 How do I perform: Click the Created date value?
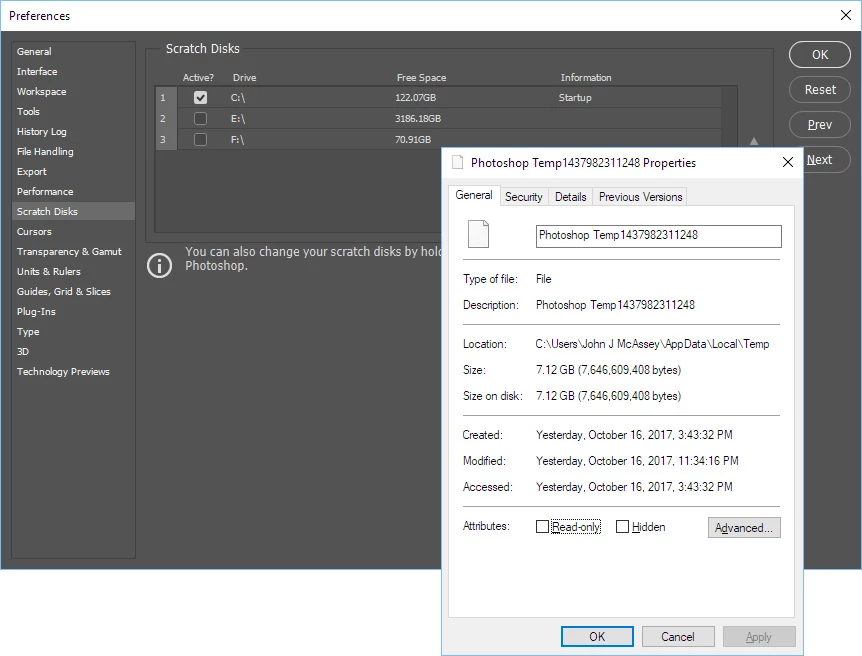click(634, 434)
